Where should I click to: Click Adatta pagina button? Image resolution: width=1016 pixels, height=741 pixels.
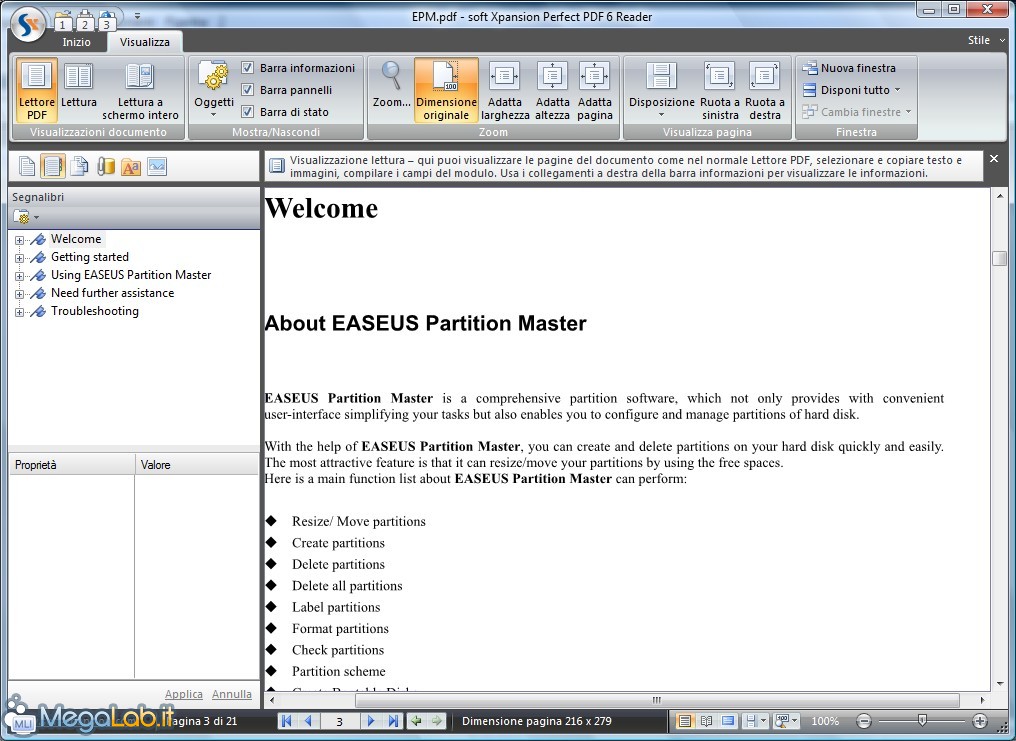595,90
